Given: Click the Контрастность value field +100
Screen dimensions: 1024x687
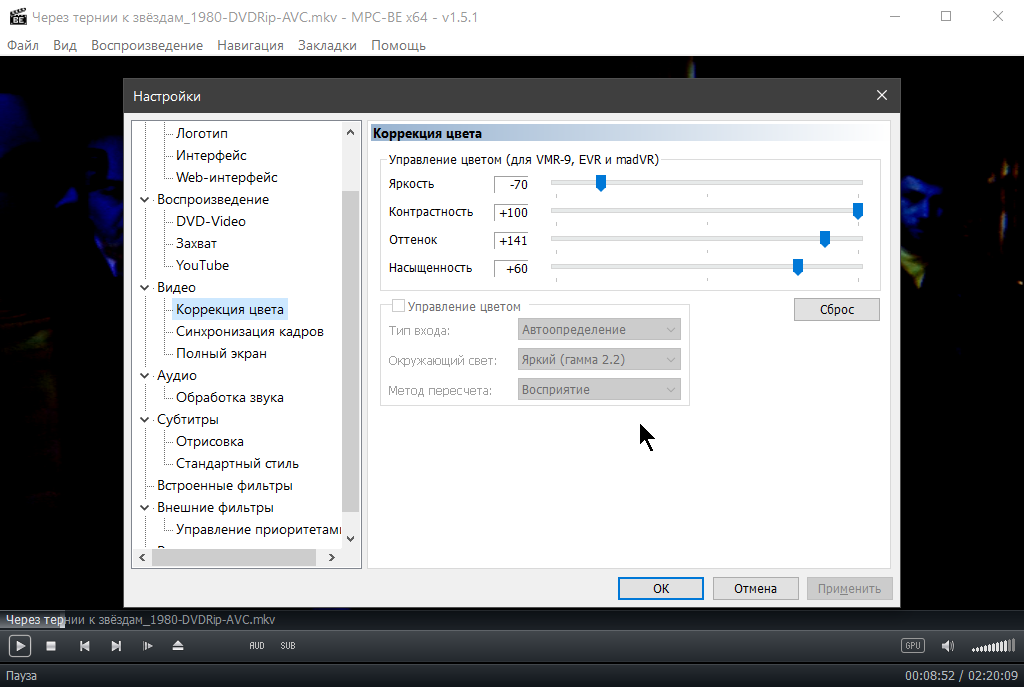Looking at the screenshot, I should tap(511, 212).
